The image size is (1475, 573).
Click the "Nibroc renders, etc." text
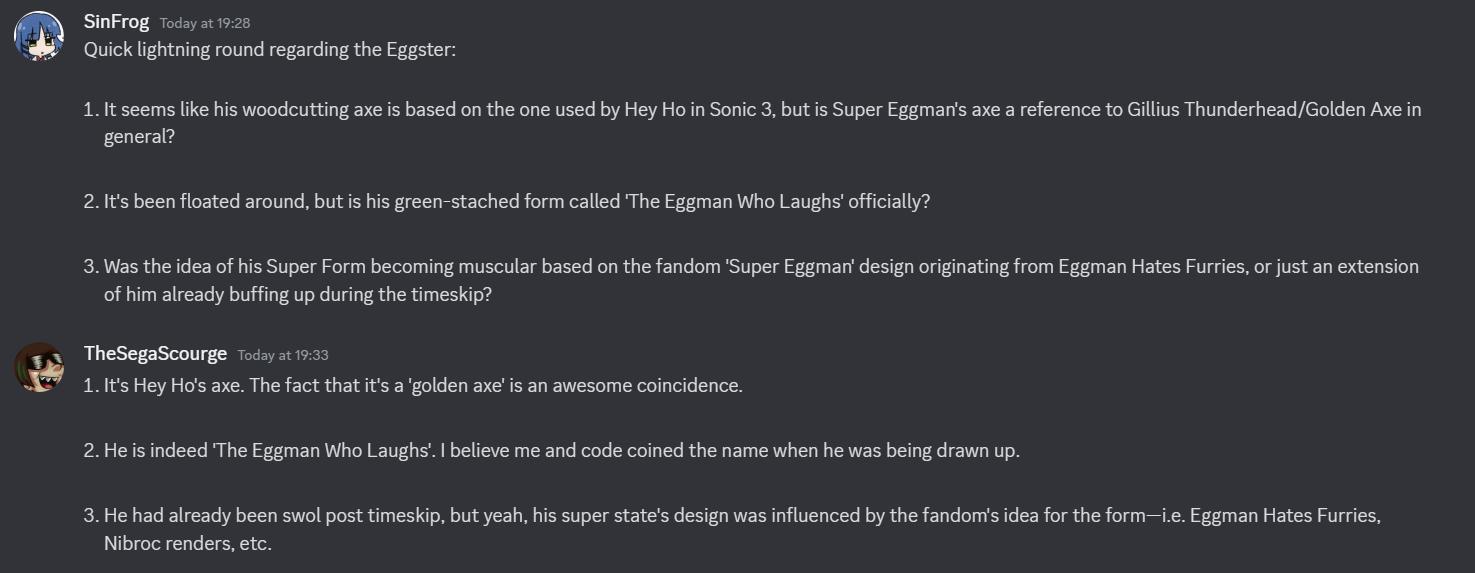point(188,544)
